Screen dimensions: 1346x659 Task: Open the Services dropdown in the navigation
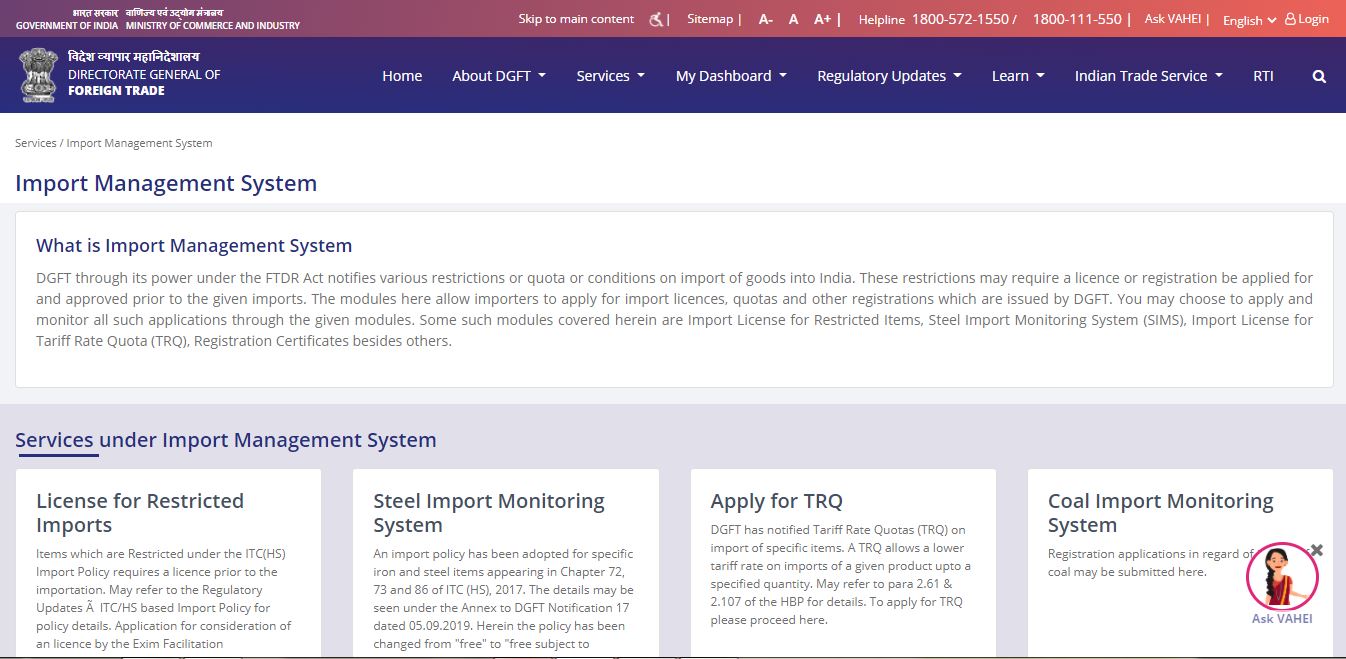click(610, 75)
